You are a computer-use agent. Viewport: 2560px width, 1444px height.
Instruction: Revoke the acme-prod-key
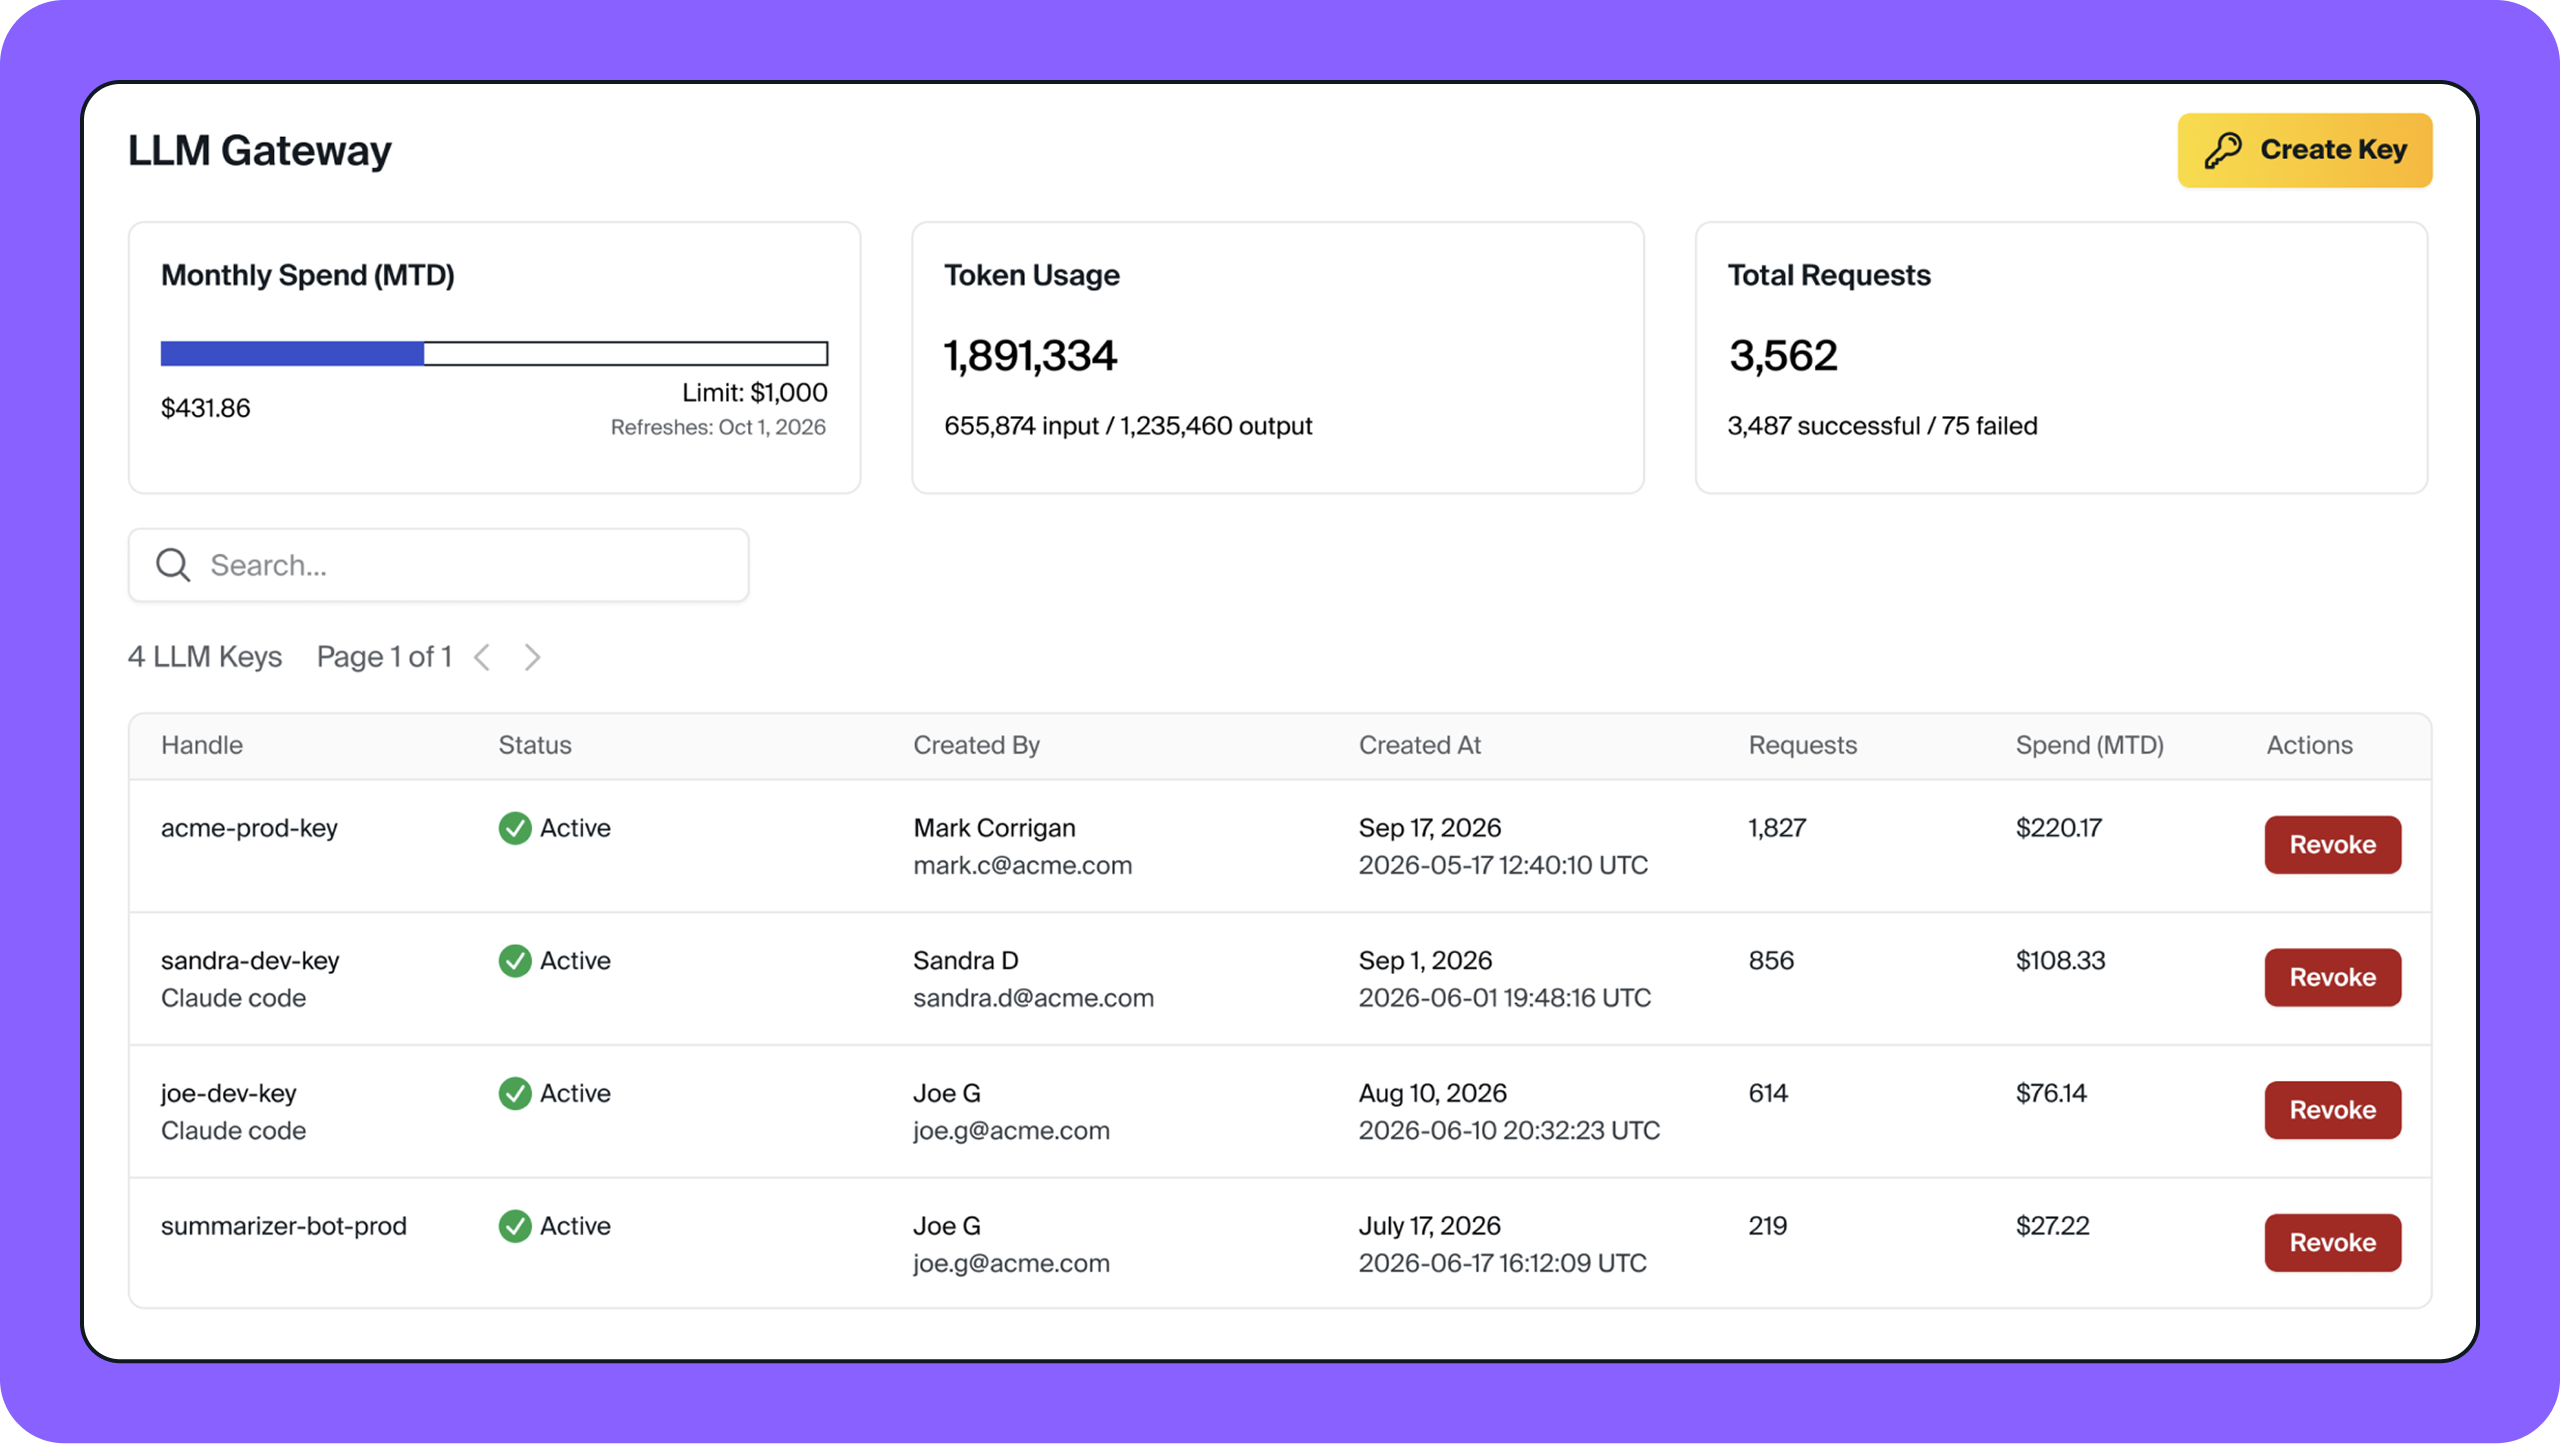pos(2332,845)
